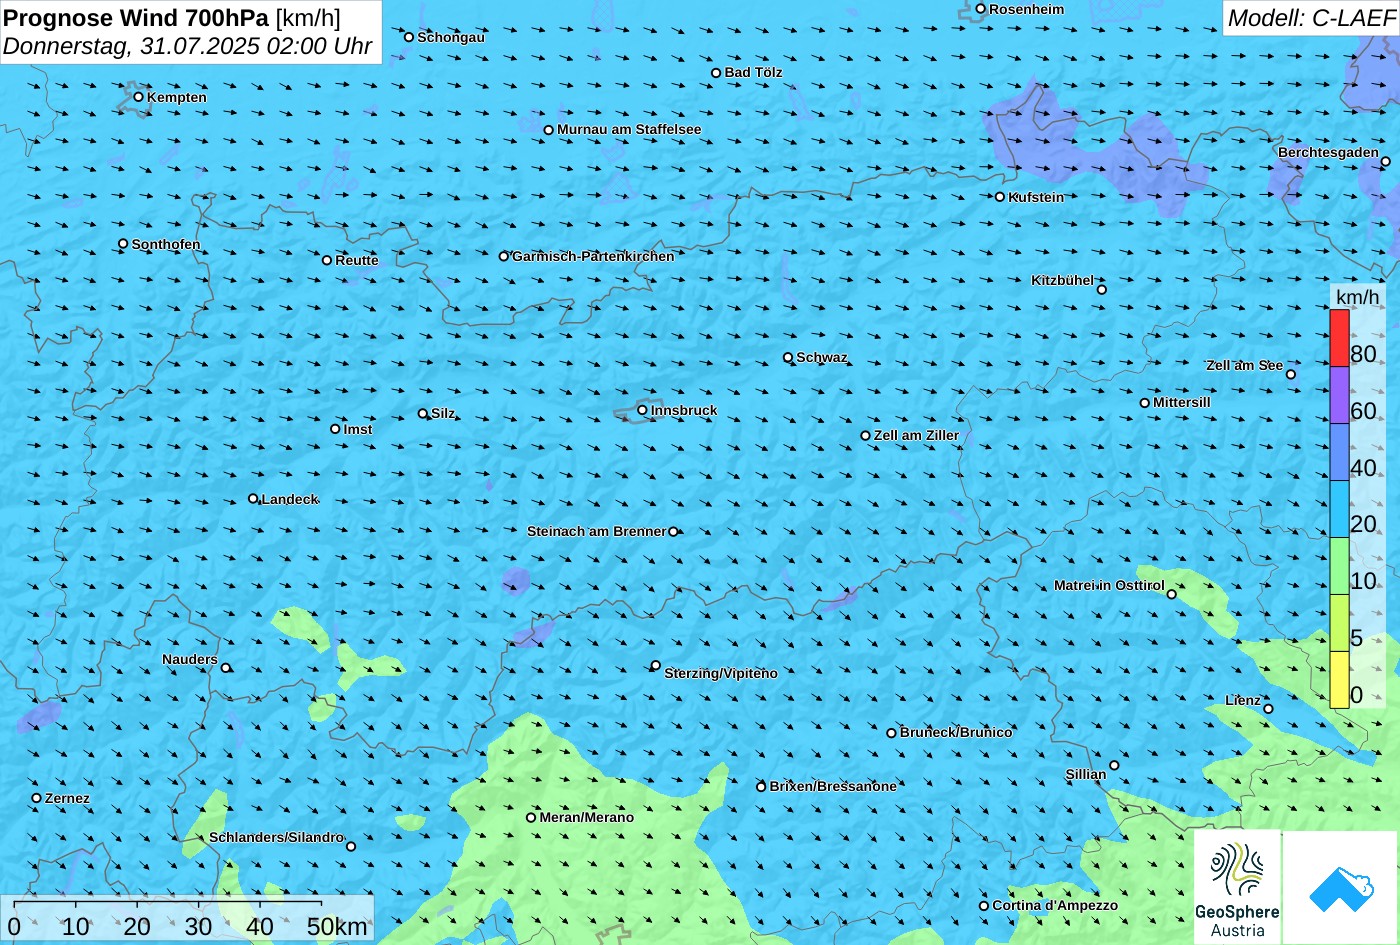Image resolution: width=1400 pixels, height=945 pixels.
Task: Click the Landeck marker dot
Action: point(252,499)
